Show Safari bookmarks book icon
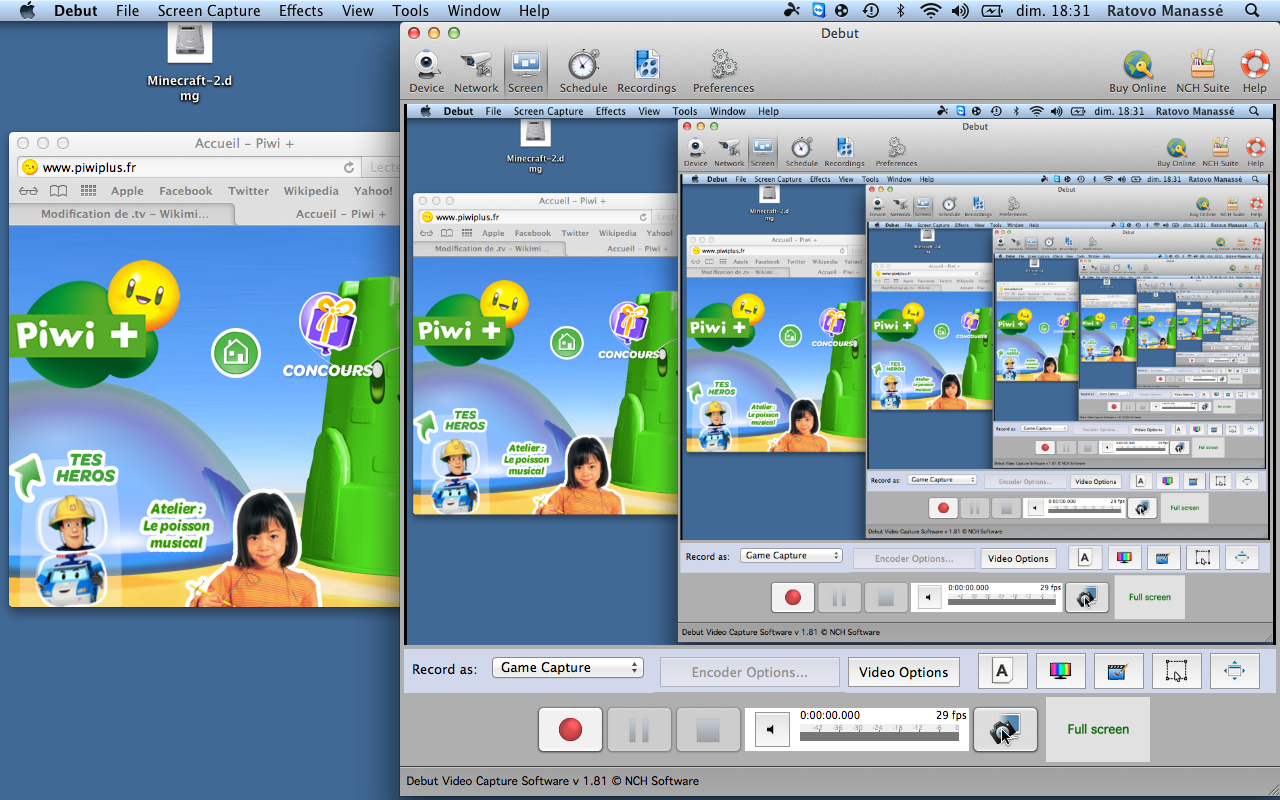Viewport: 1280px width, 800px height. coord(59,191)
